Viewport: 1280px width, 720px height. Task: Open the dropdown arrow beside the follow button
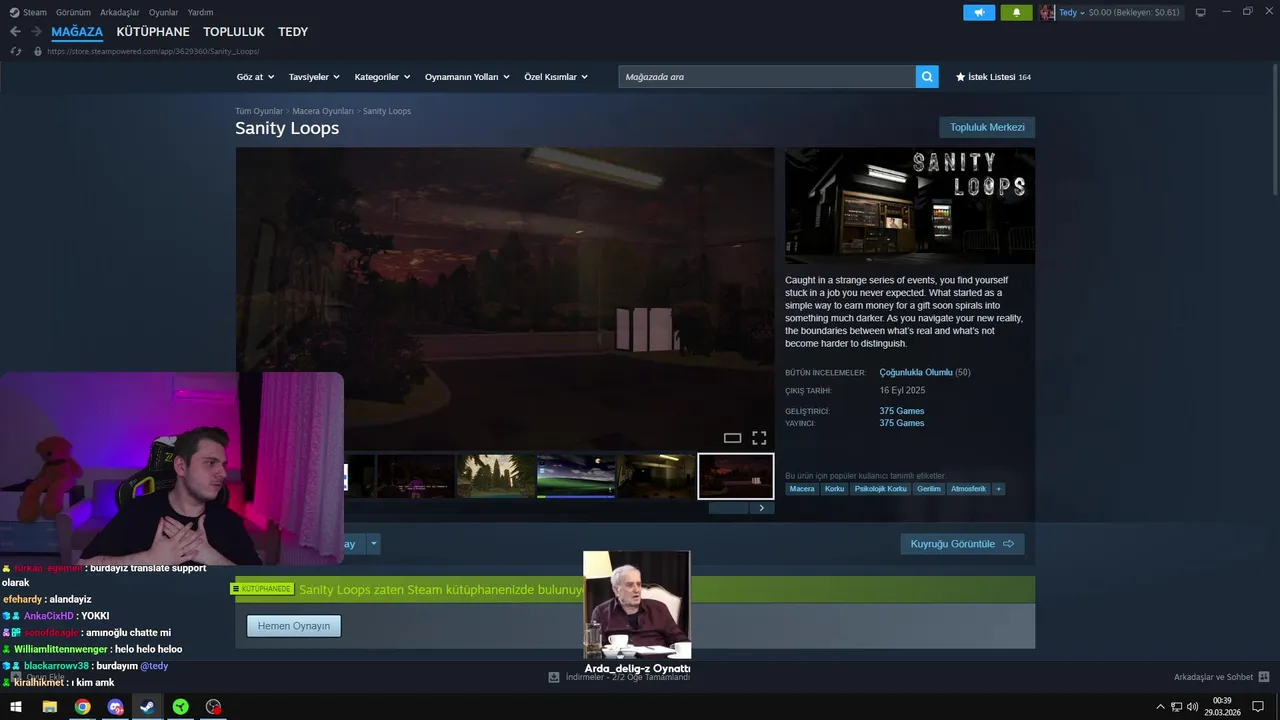point(374,544)
